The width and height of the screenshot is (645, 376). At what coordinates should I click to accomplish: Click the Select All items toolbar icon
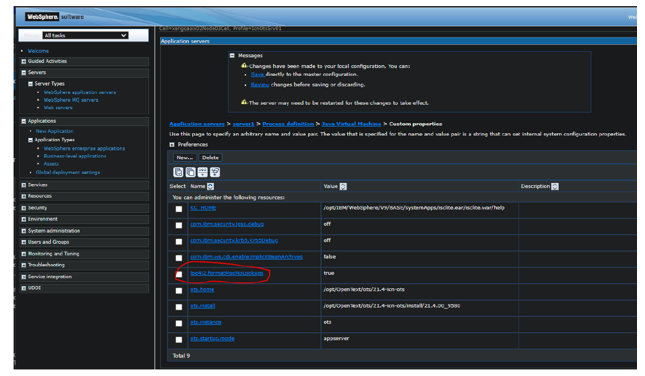coord(179,172)
